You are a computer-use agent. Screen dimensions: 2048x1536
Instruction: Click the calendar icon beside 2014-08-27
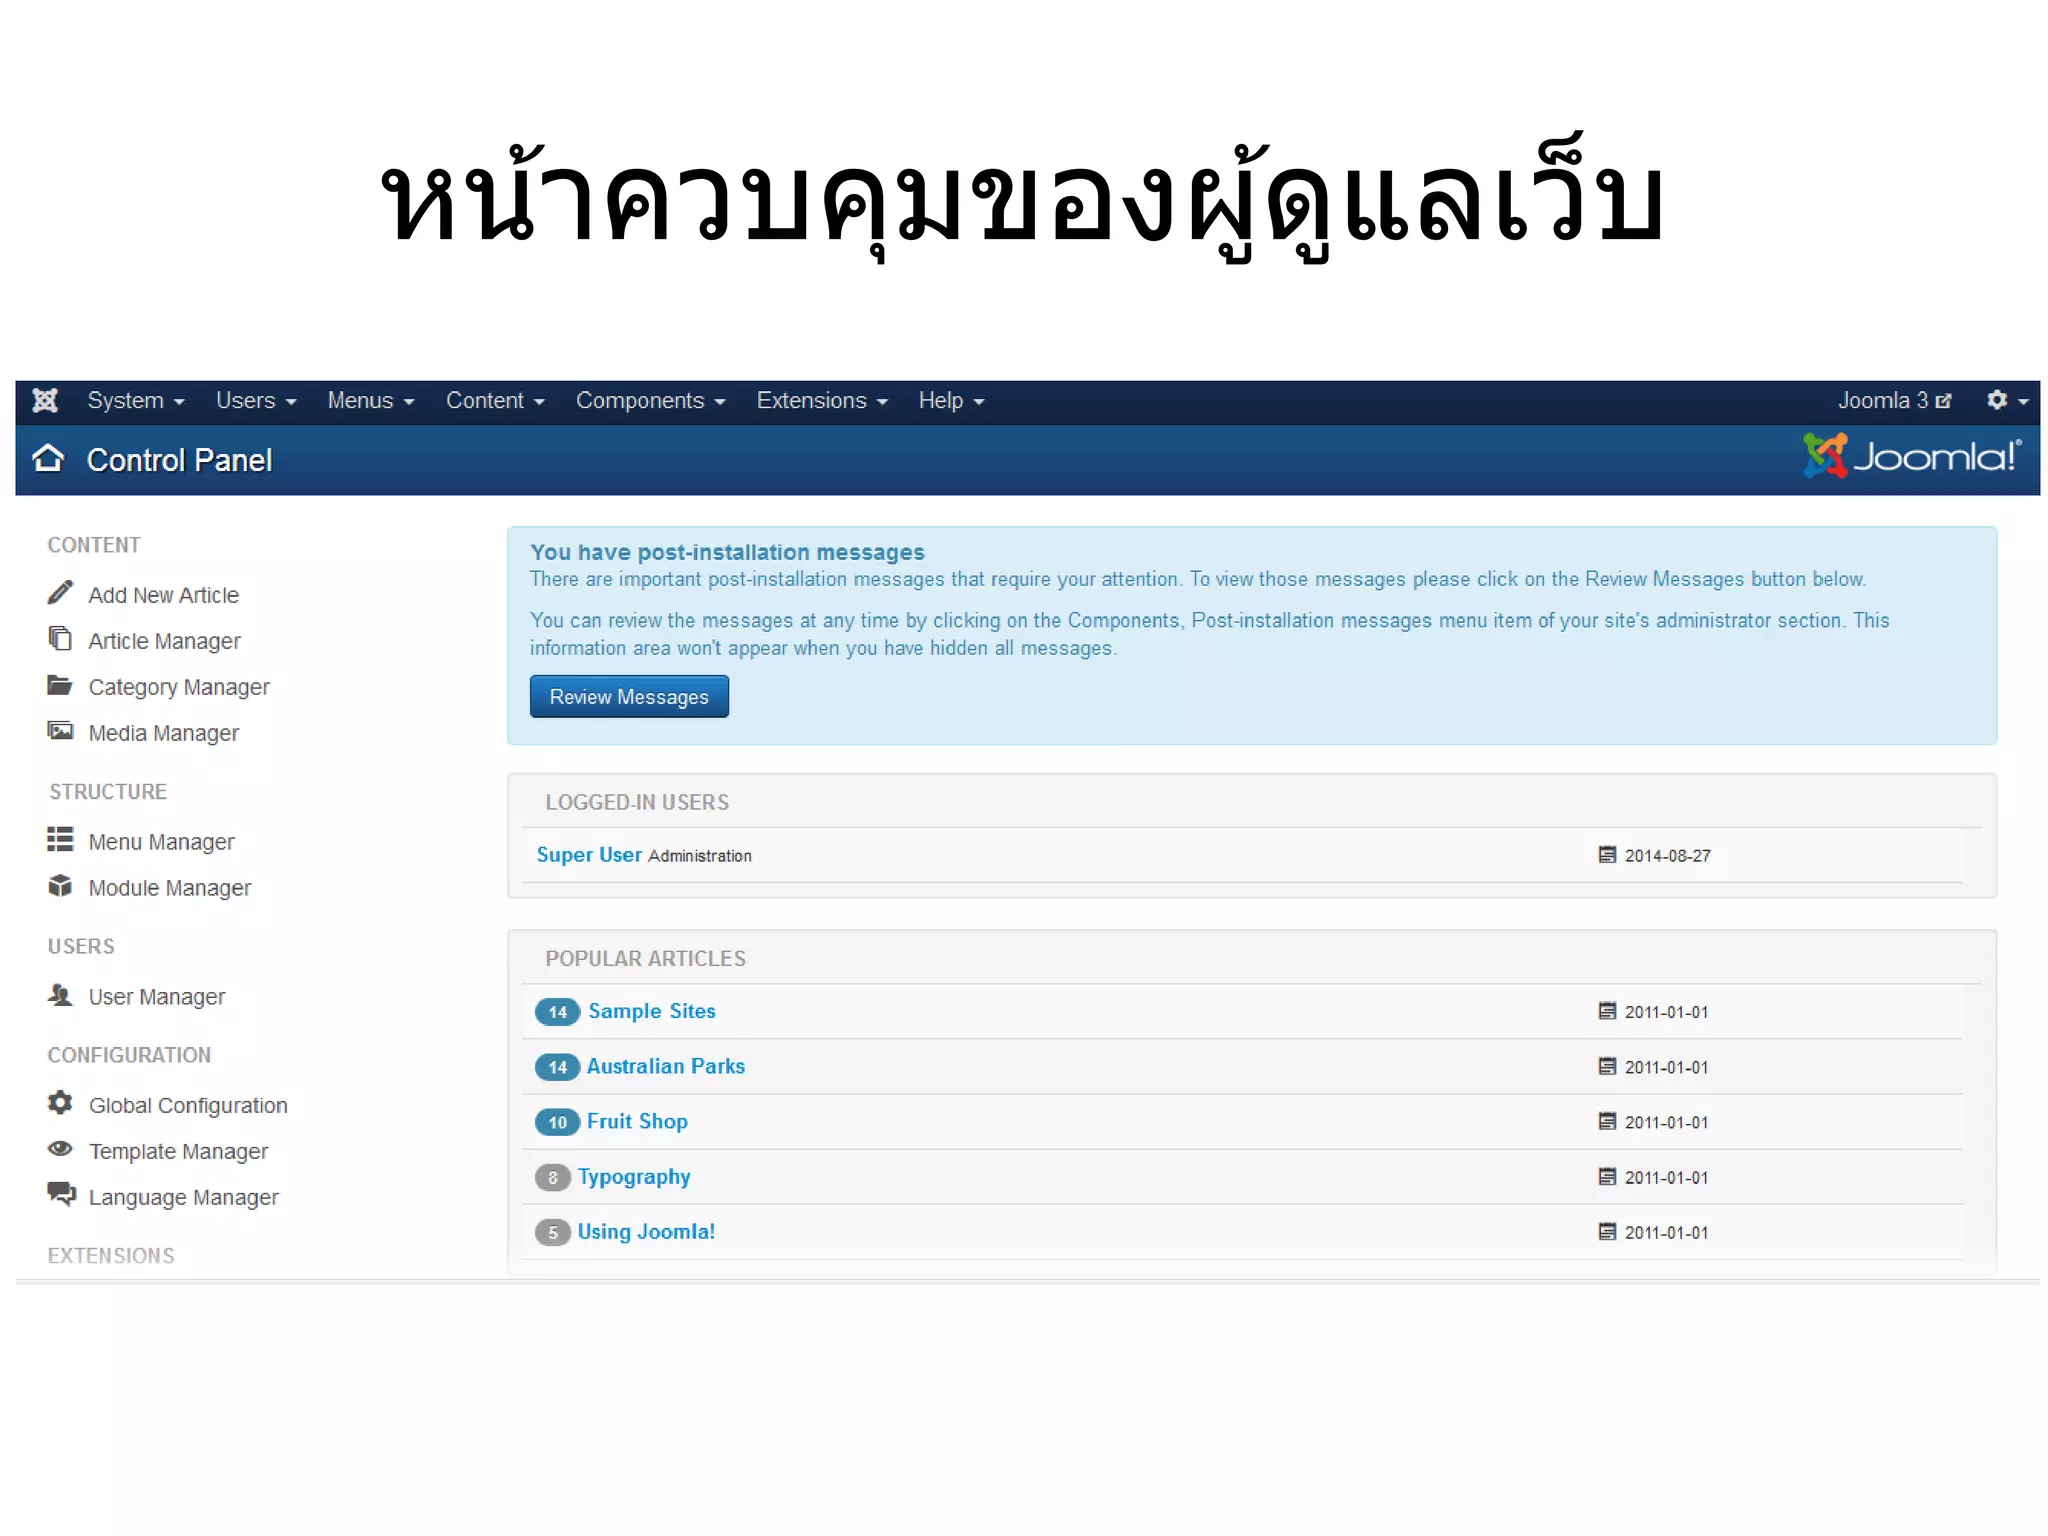(1607, 855)
